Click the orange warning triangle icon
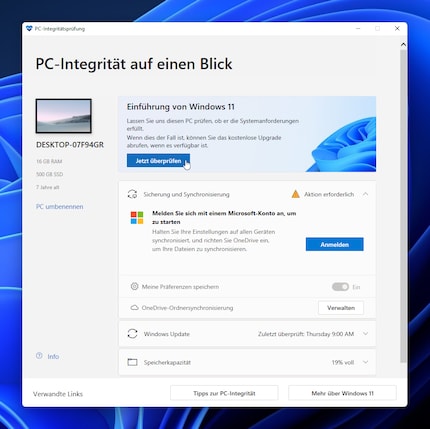Image resolution: width=430 pixels, height=429 pixels. click(x=295, y=194)
